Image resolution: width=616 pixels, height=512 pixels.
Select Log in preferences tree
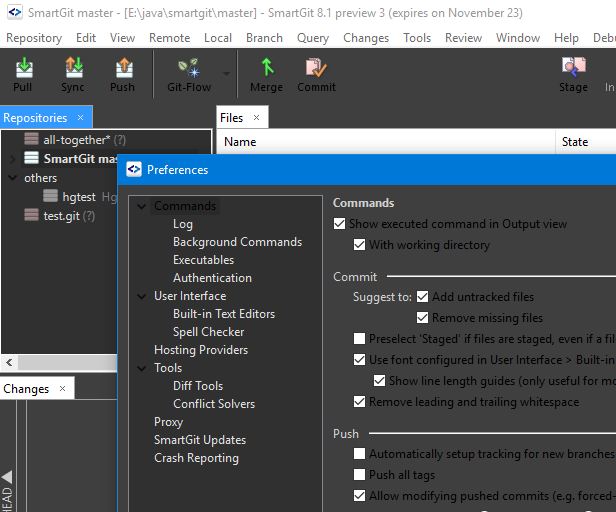pyautogui.click(x=183, y=224)
